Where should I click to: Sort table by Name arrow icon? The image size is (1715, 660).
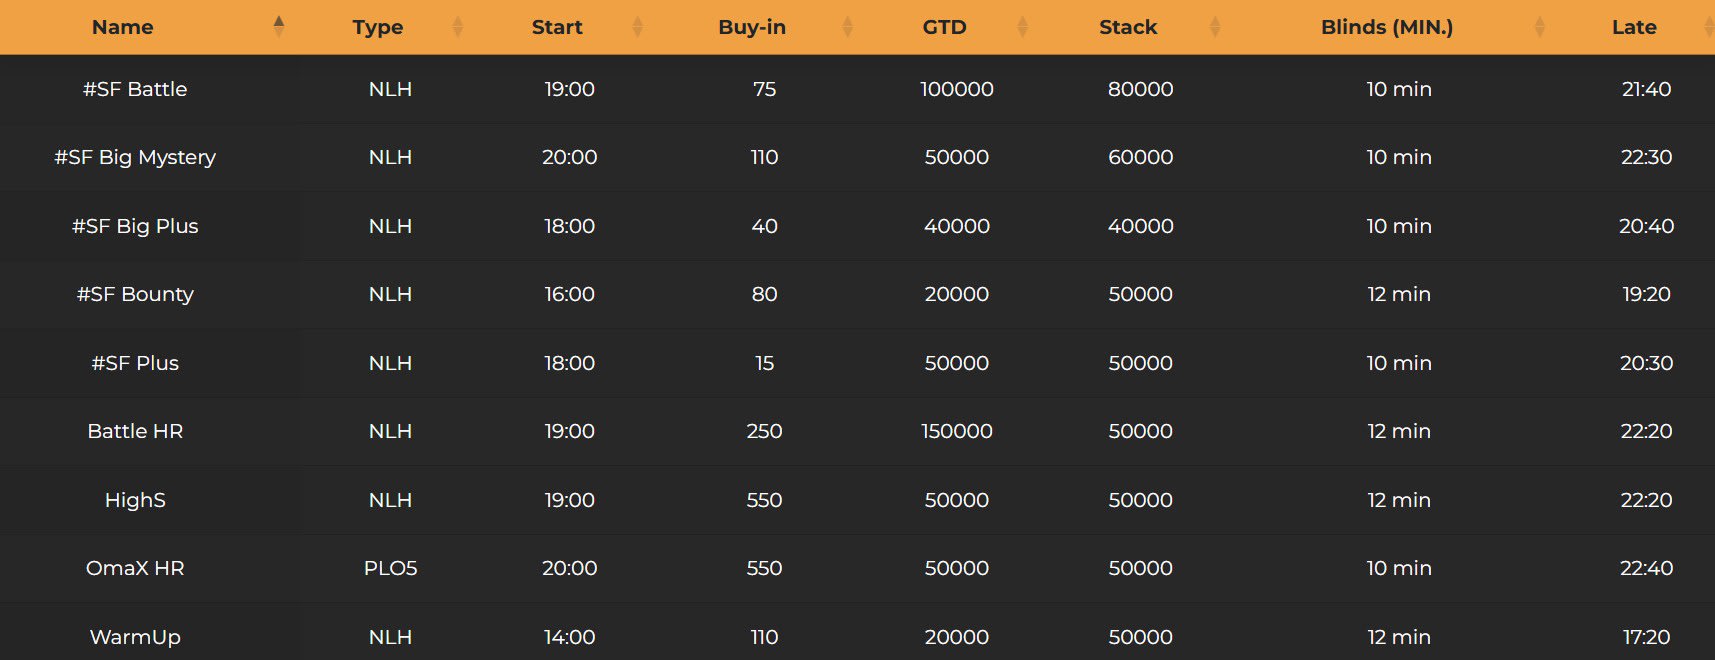tap(279, 27)
